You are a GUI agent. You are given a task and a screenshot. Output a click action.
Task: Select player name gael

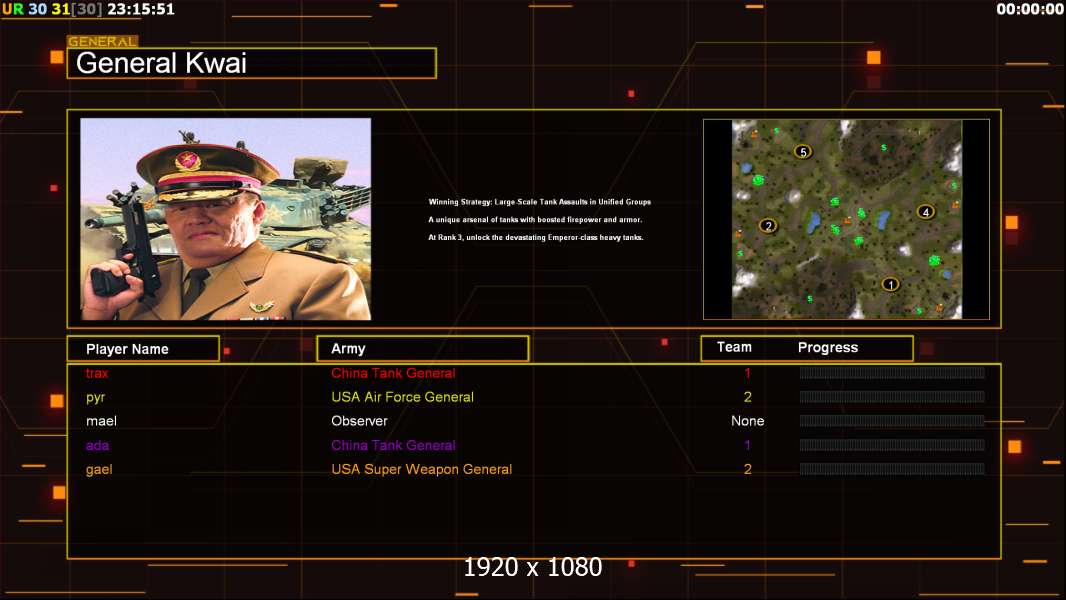[99, 470]
